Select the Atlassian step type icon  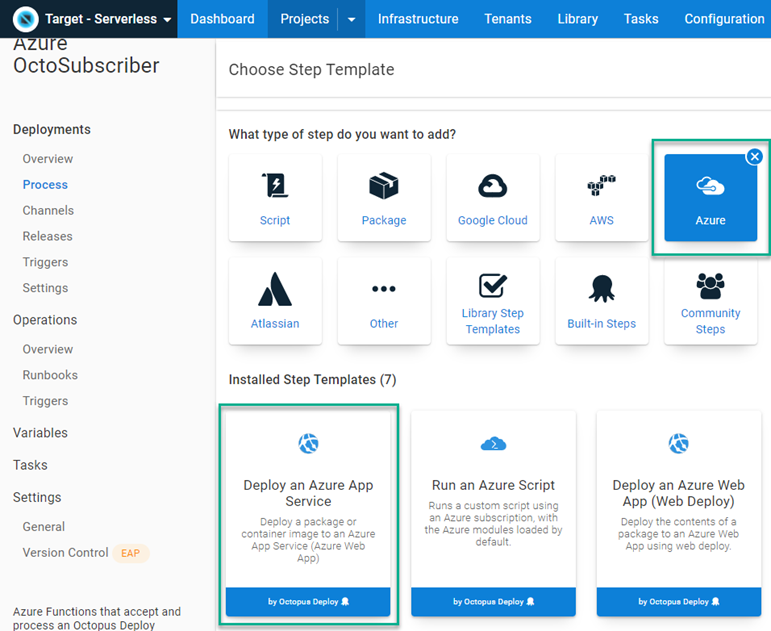click(x=275, y=289)
